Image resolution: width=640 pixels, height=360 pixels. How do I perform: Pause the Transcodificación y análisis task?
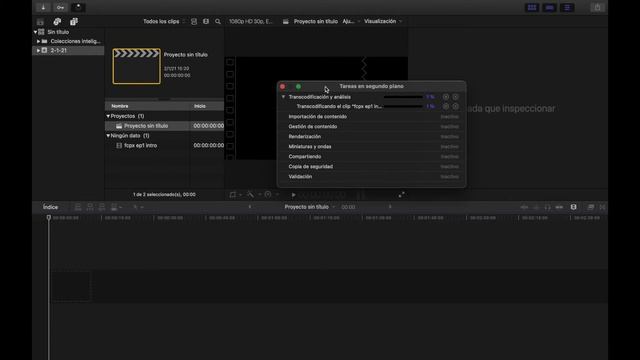[x=446, y=97]
